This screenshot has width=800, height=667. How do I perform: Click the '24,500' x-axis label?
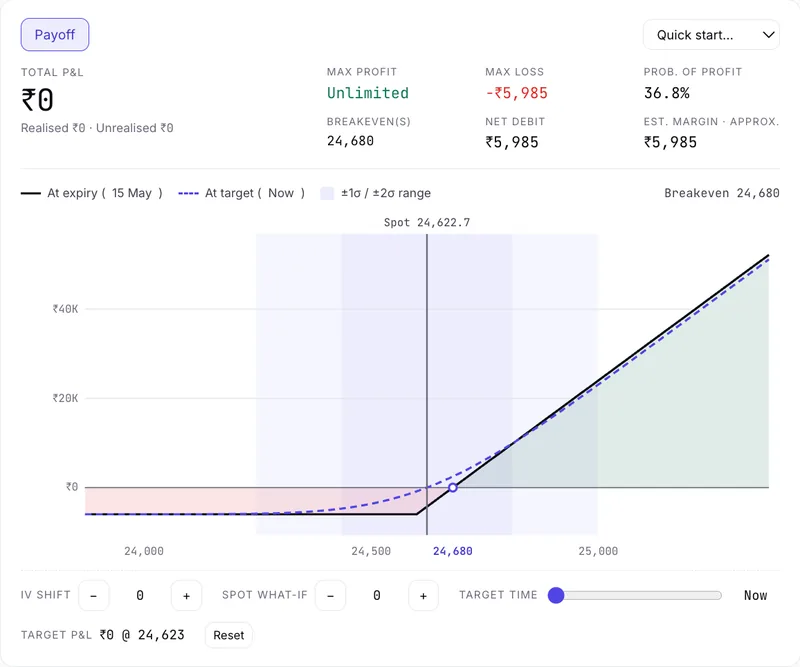371,551
